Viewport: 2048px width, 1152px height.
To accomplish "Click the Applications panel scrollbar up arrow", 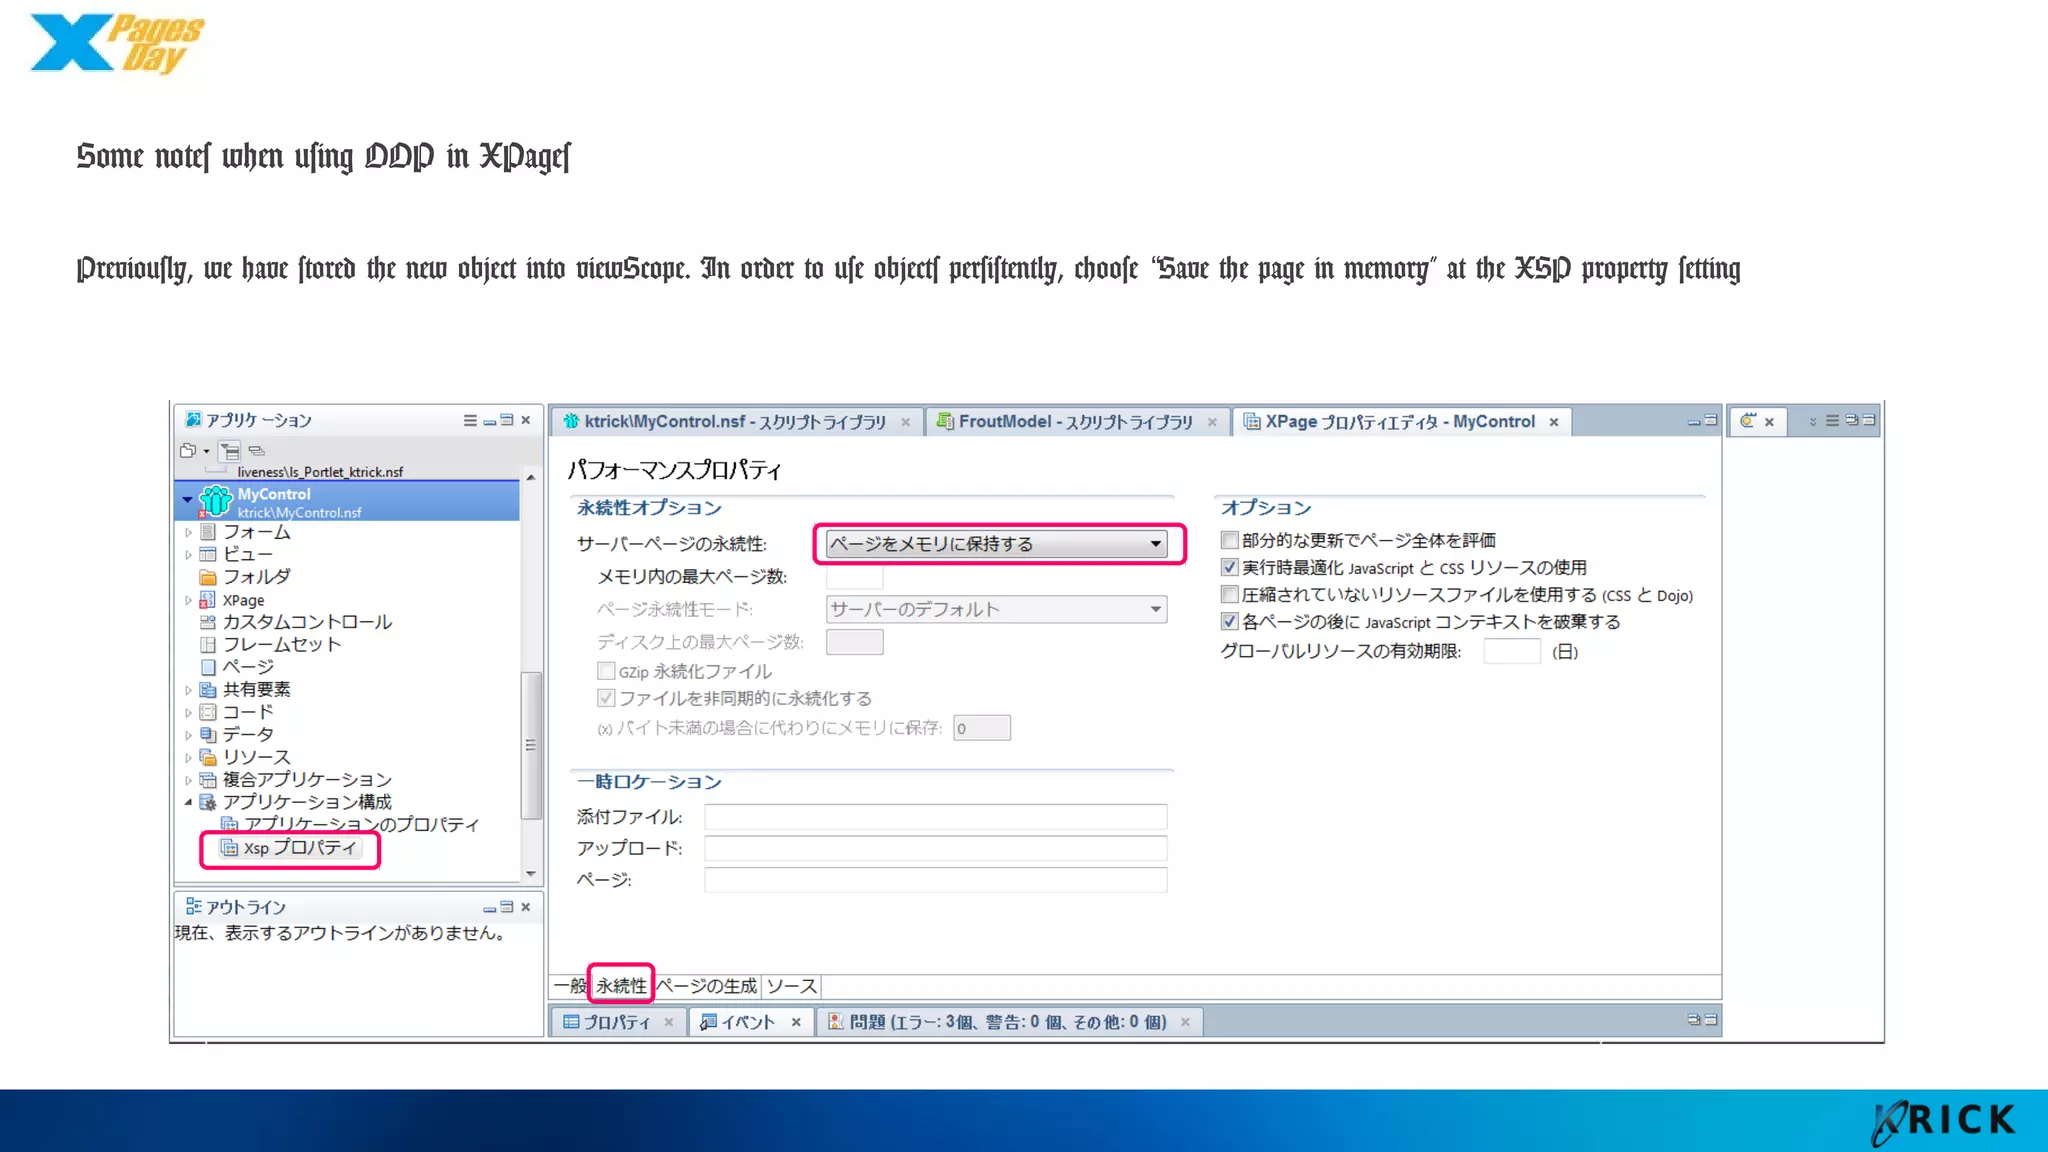I will [x=531, y=477].
